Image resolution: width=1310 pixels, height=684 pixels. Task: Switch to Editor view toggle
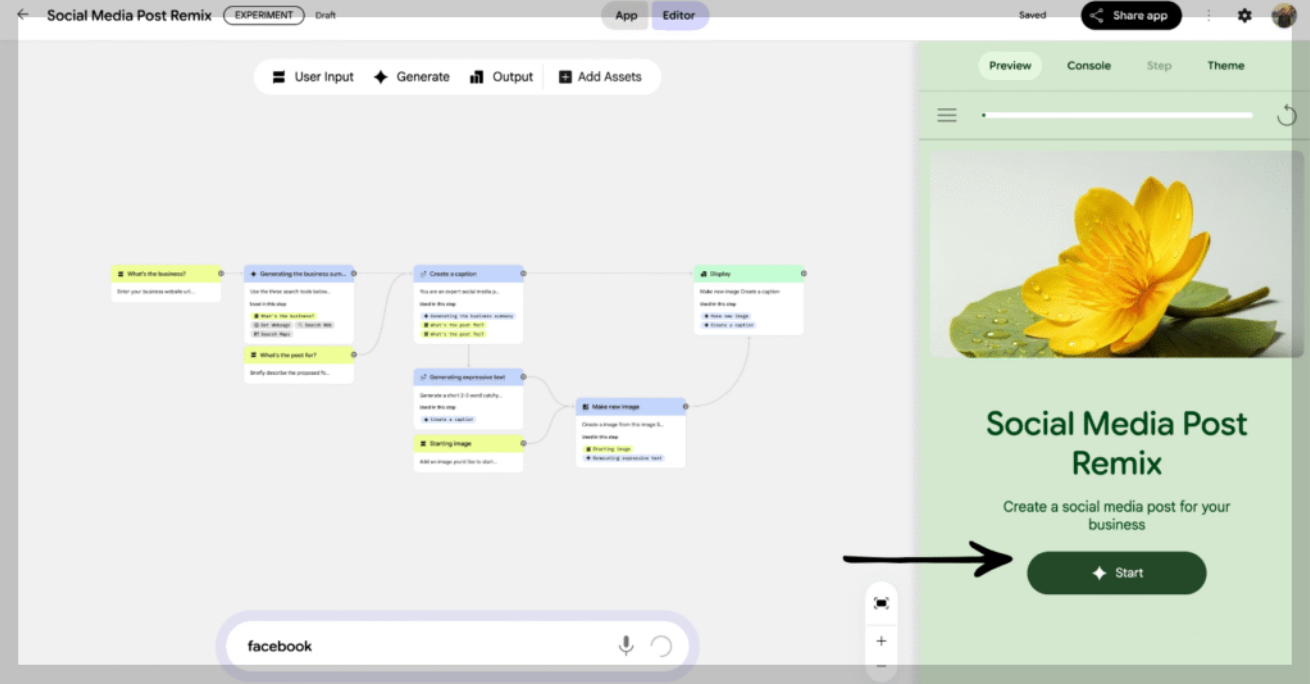point(679,16)
